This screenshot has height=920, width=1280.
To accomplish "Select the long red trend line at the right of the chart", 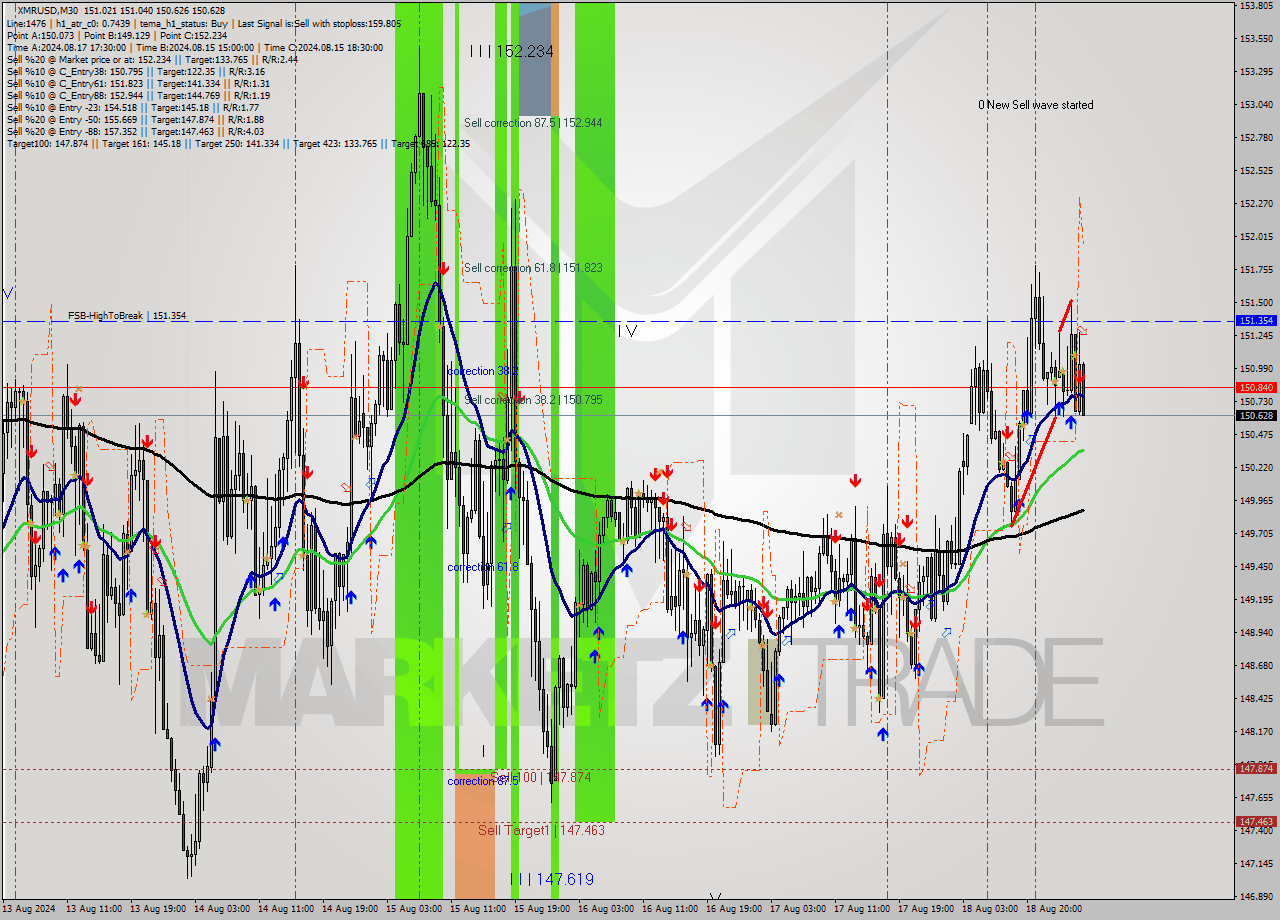I will [1034, 474].
